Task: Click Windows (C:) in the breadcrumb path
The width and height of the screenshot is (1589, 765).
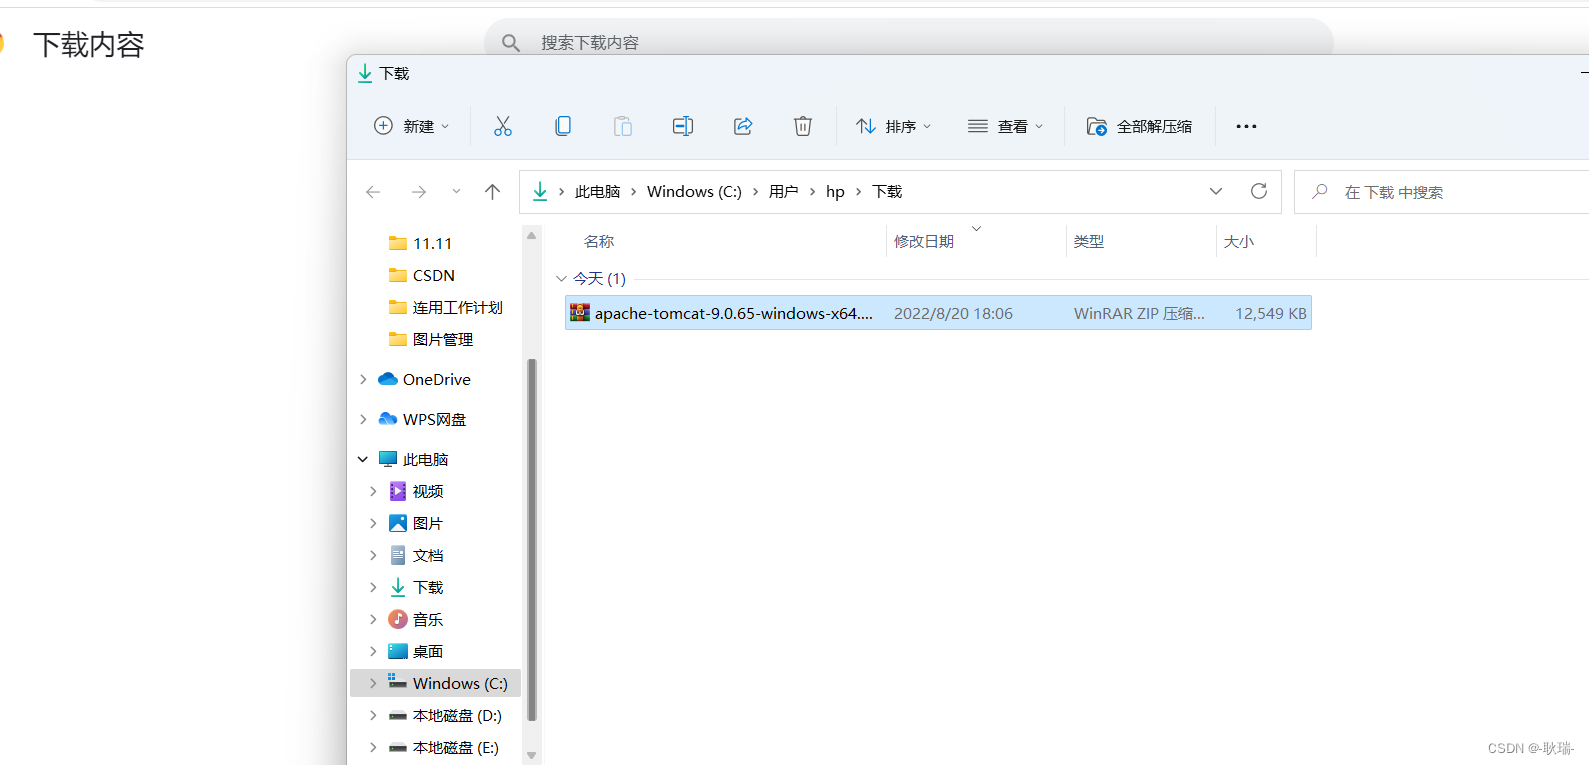Action: [x=694, y=192]
